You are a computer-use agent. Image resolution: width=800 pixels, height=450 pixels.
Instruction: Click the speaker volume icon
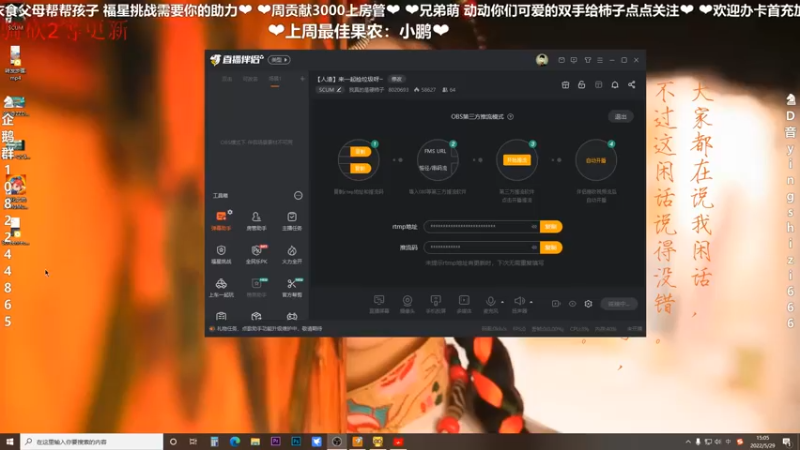519,301
